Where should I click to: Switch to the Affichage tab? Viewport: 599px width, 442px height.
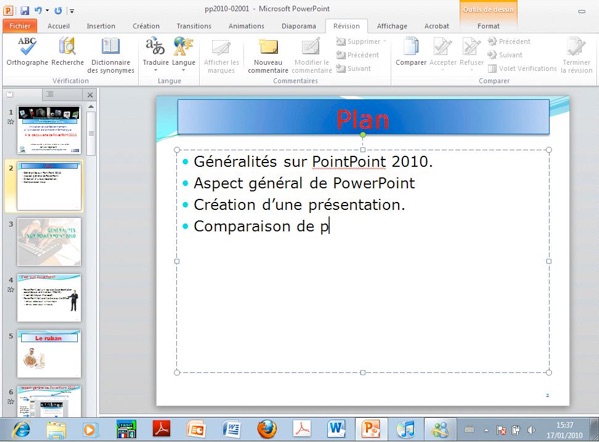(392, 26)
